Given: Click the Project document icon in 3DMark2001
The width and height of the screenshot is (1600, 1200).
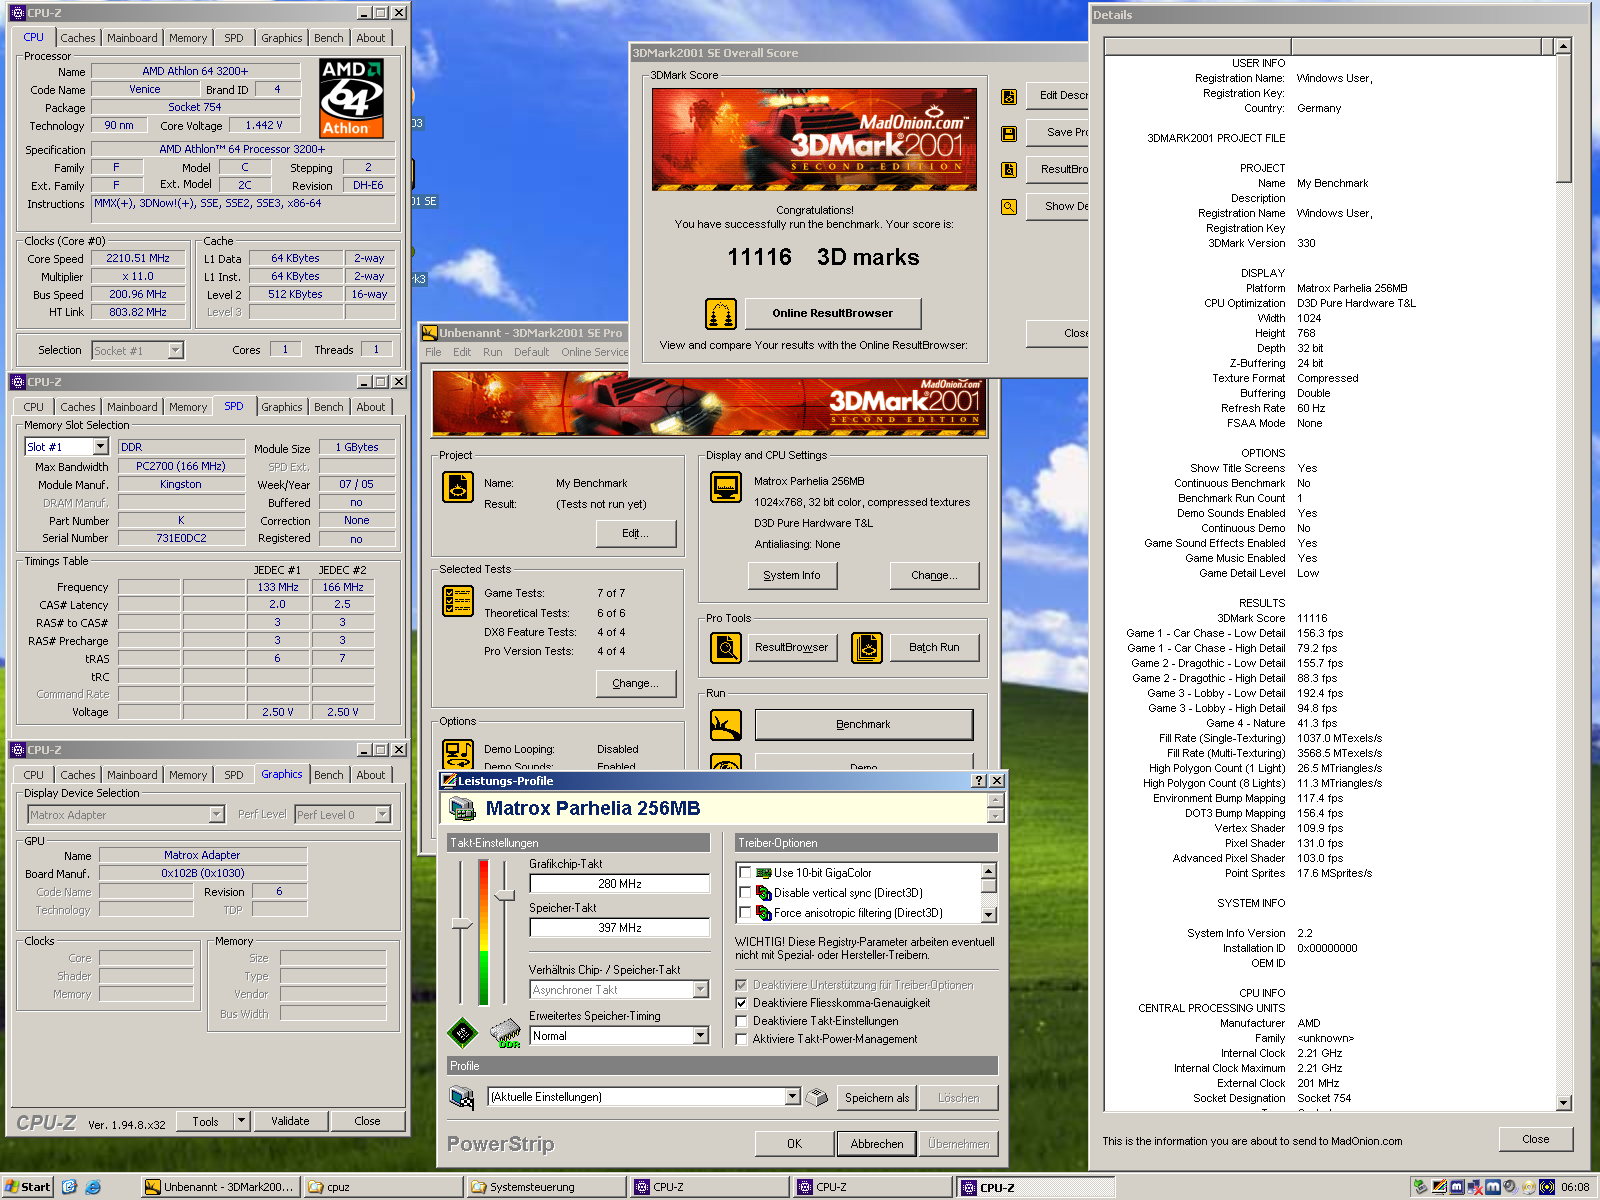Looking at the screenshot, I should click(458, 487).
